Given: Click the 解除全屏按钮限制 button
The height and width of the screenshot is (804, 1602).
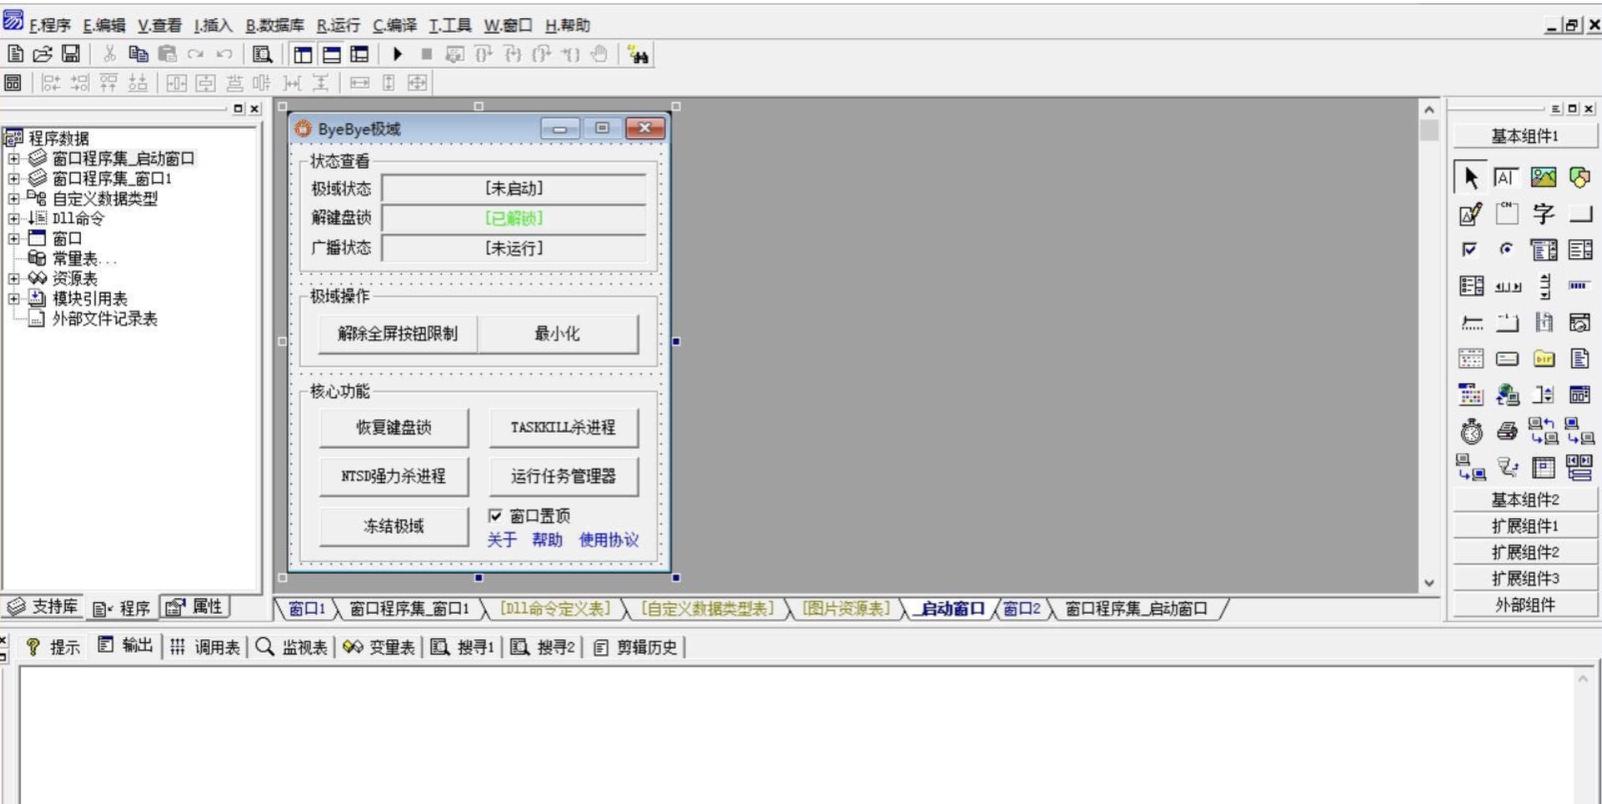Looking at the screenshot, I should tap(398, 334).
